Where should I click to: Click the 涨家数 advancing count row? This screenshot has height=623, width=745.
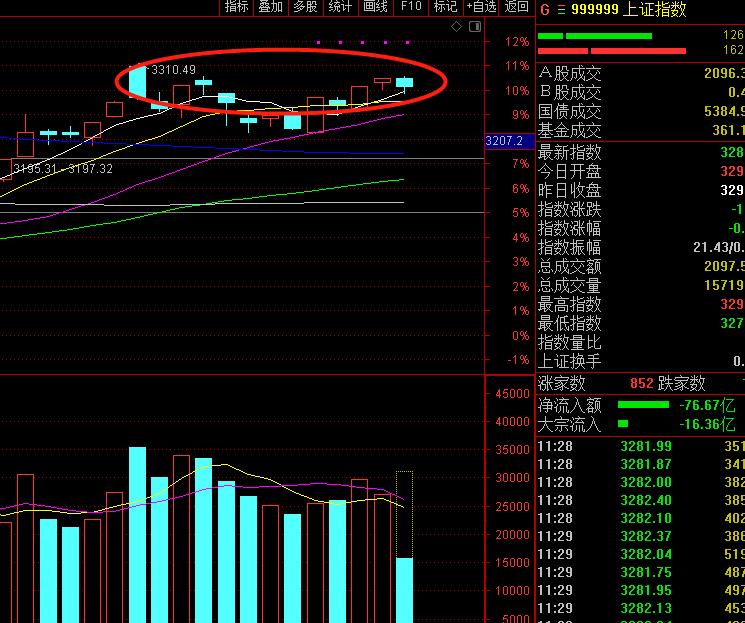(562, 383)
